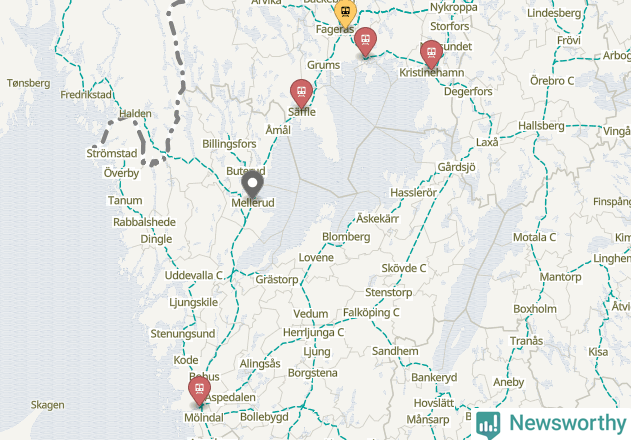Click the Strömstad town label
The width and height of the screenshot is (631, 440).
[112, 153]
